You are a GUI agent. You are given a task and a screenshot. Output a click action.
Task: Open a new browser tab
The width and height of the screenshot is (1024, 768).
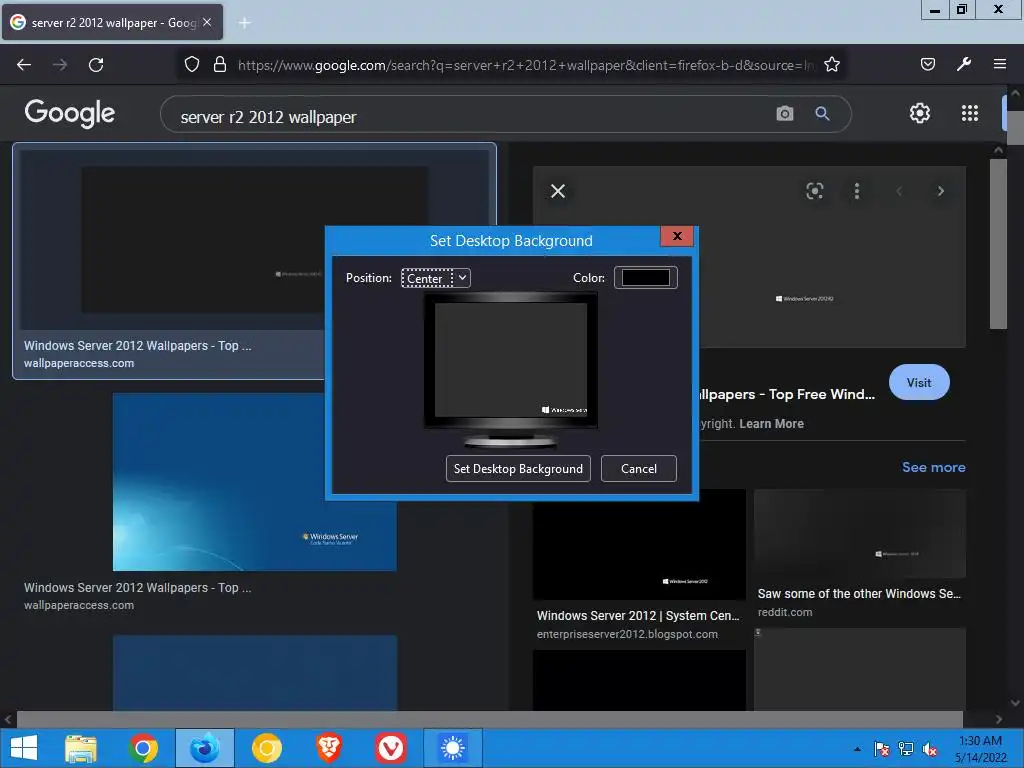(244, 23)
